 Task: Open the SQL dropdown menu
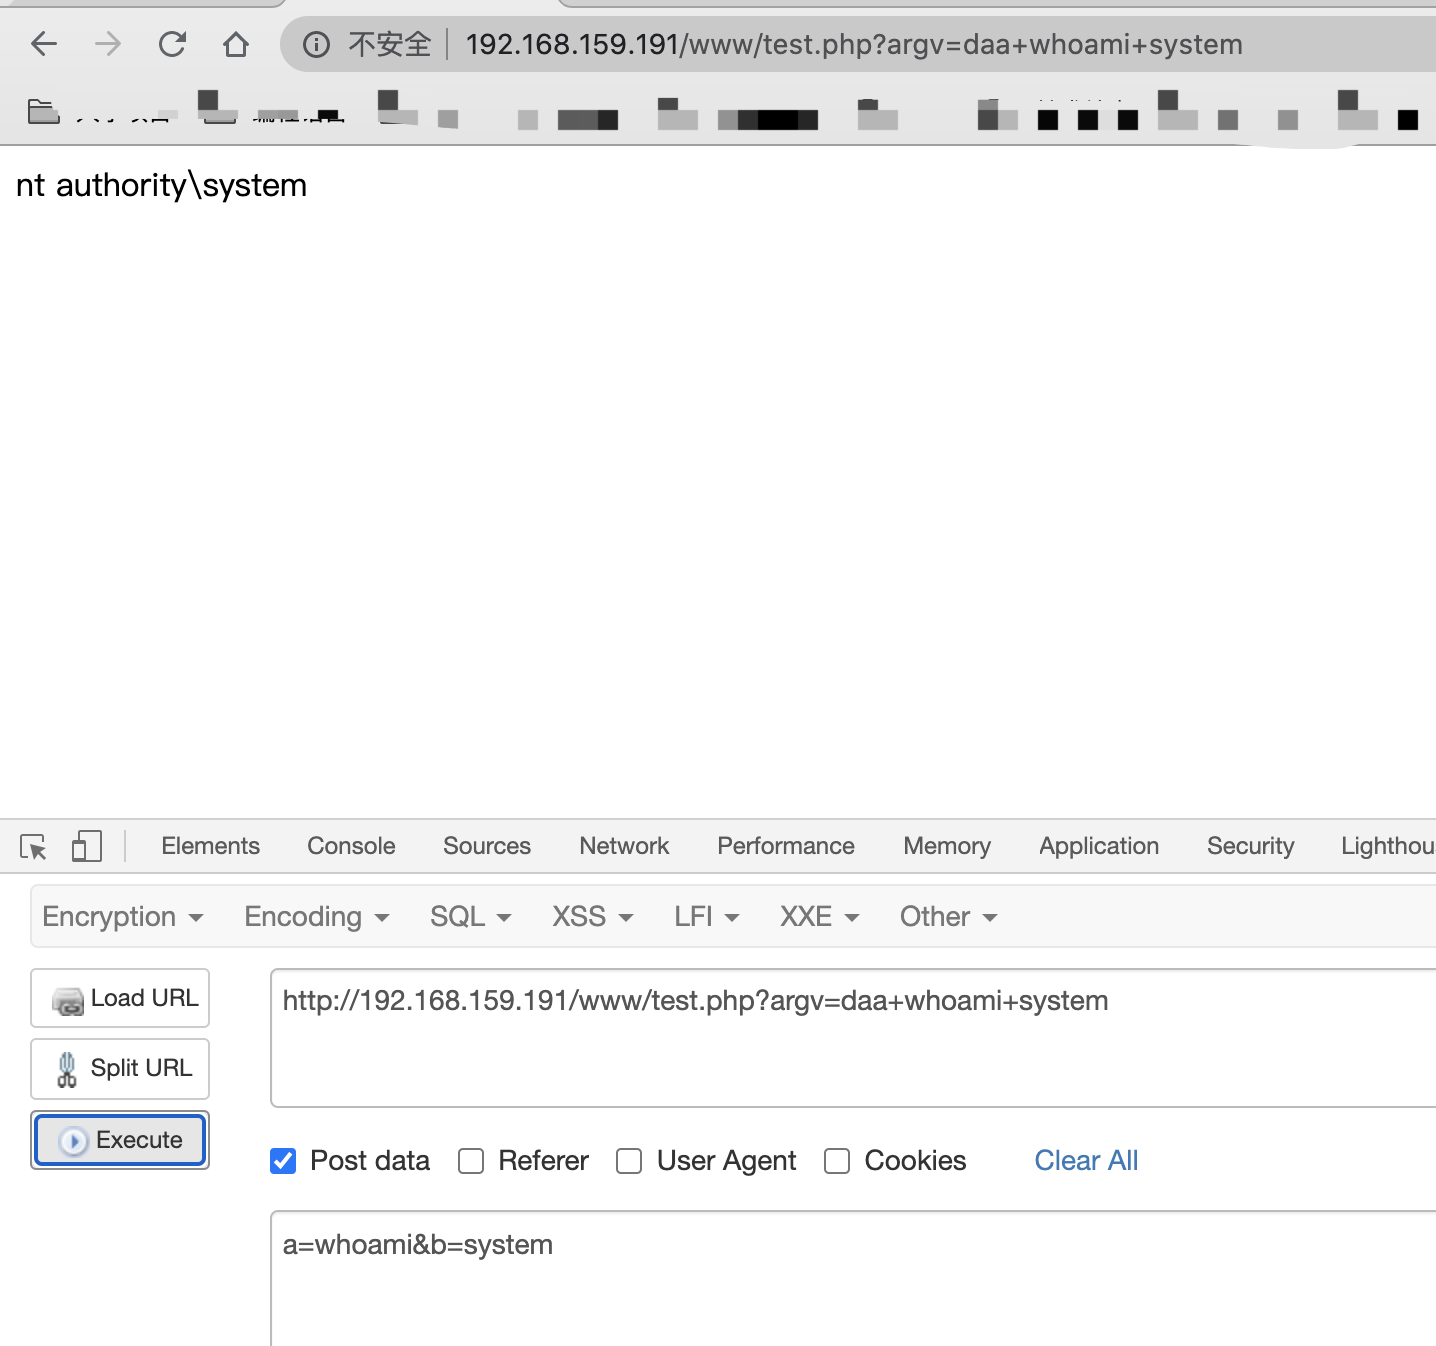click(470, 917)
